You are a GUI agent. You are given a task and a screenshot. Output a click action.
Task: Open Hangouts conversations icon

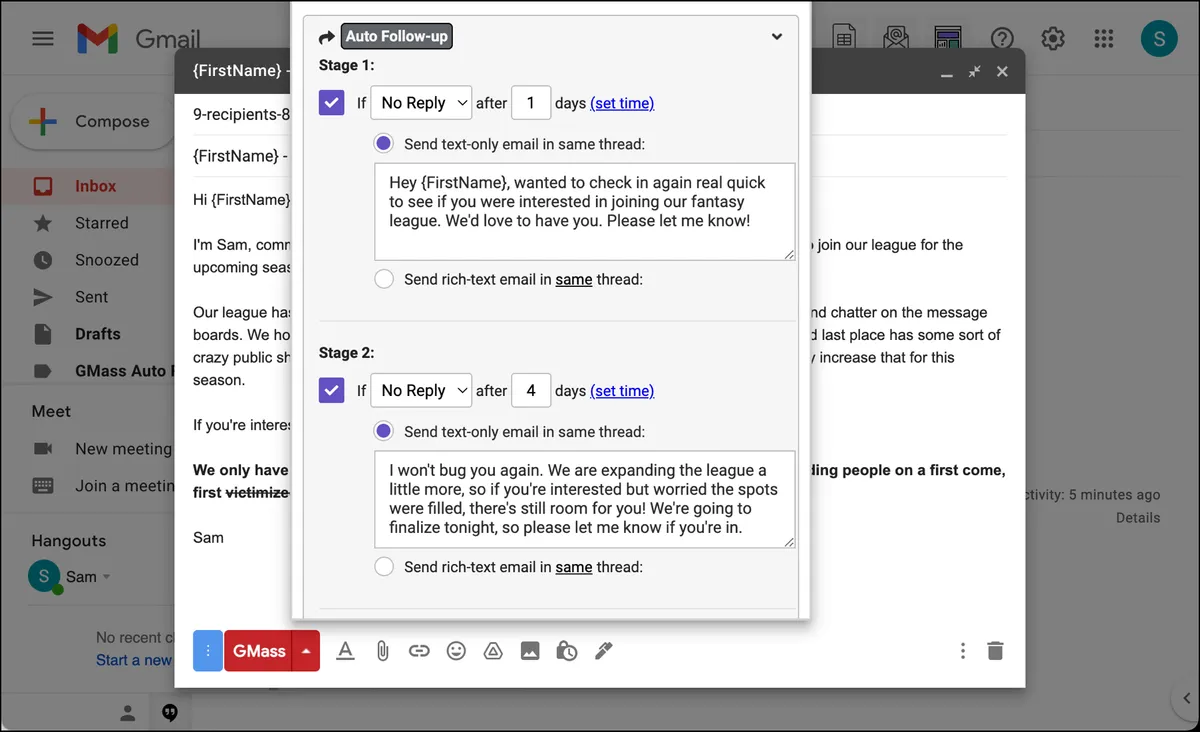pos(170,713)
